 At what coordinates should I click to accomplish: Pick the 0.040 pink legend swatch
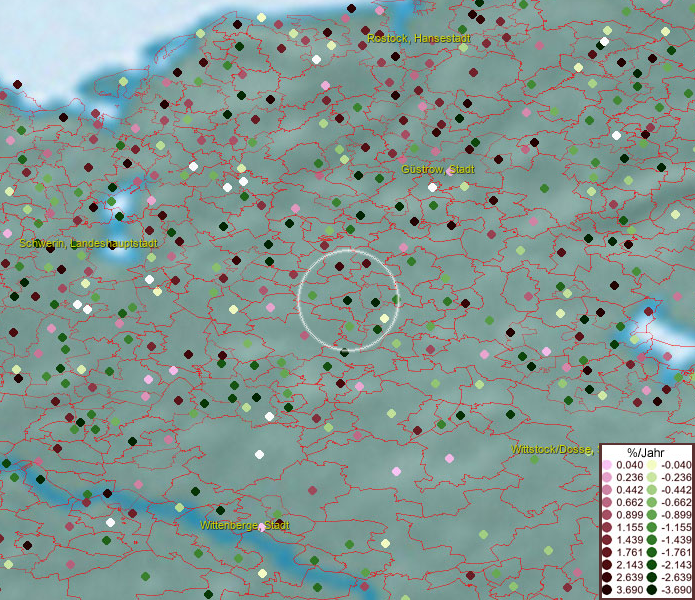[607, 465]
